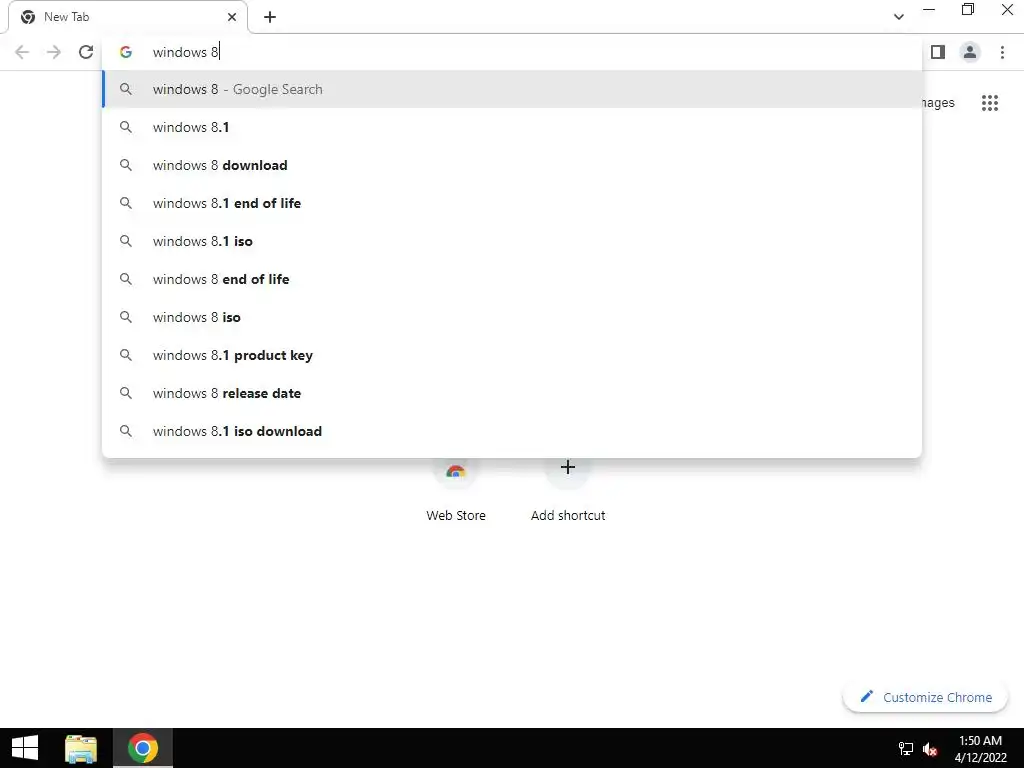Open the Images link
The width and height of the screenshot is (1024, 768).
938,103
